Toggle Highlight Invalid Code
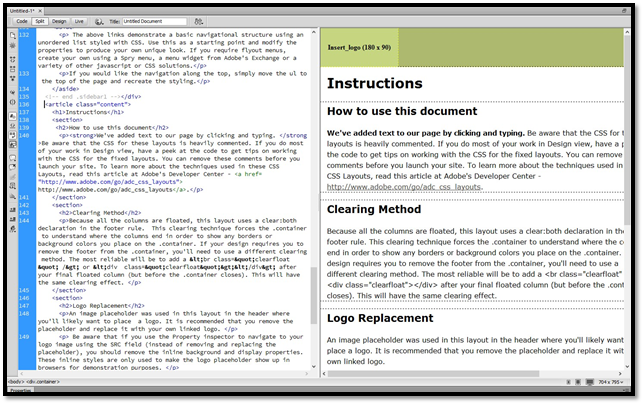Image resolution: width=644 pixels, height=405 pixels. coord(13,125)
